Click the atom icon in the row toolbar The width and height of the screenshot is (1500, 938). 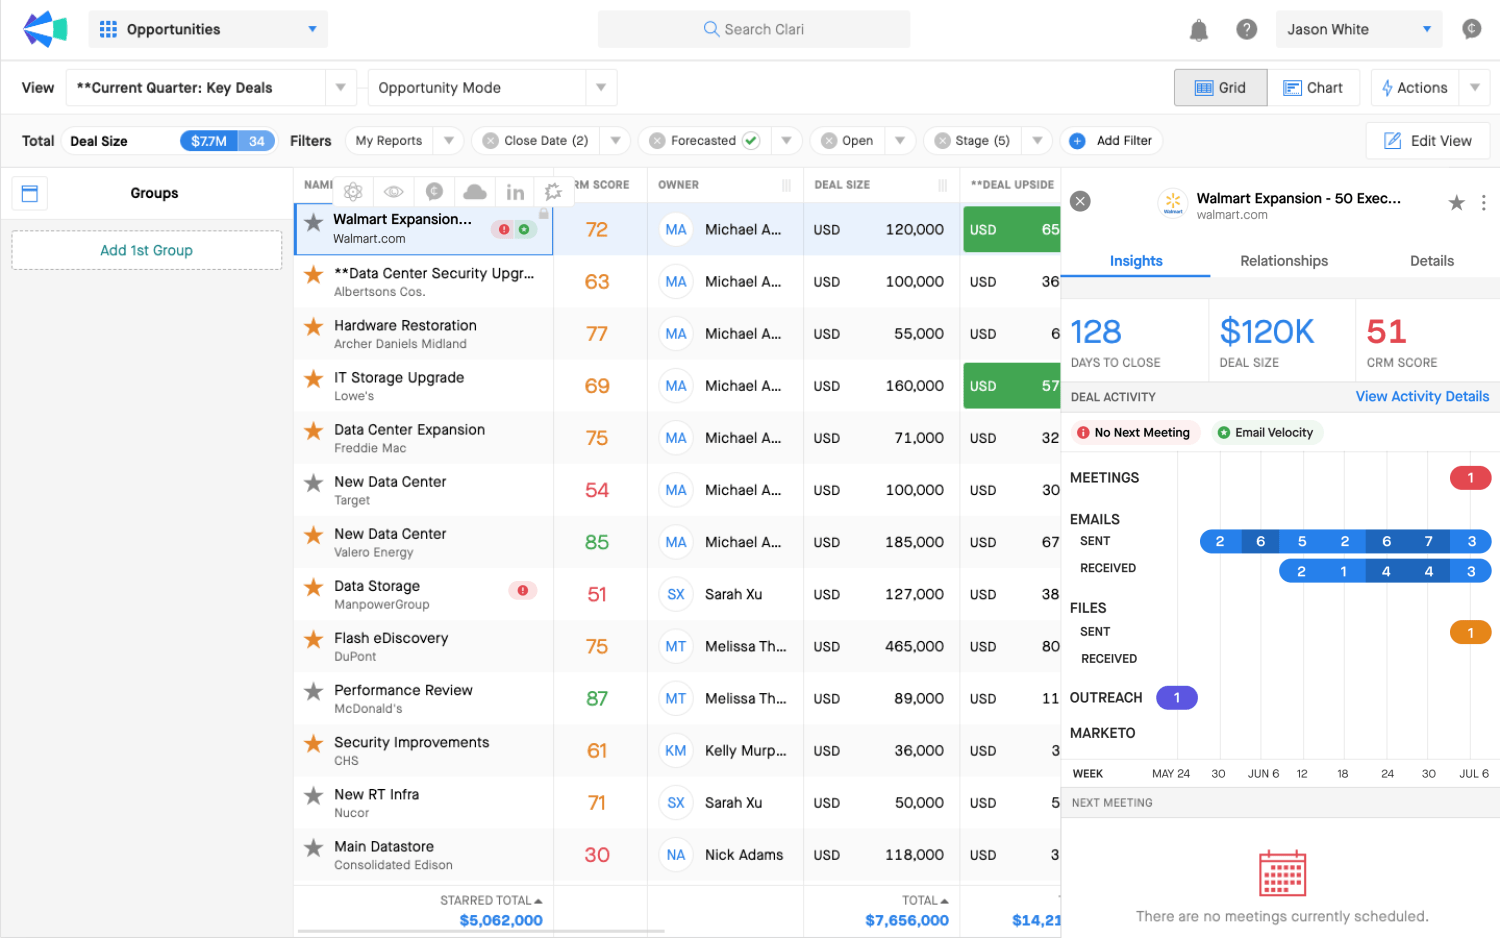(x=353, y=192)
